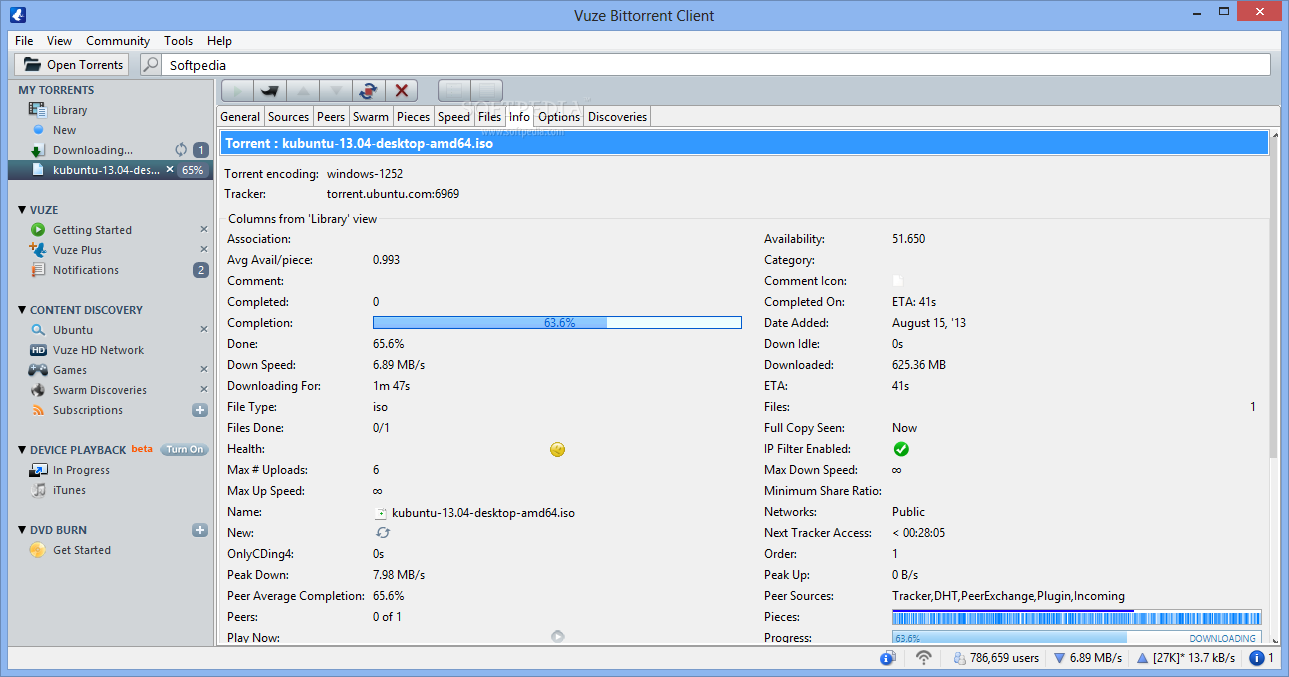The width and height of the screenshot is (1289, 677).
Task: Close the Games sidebar entry
Action: [204, 370]
